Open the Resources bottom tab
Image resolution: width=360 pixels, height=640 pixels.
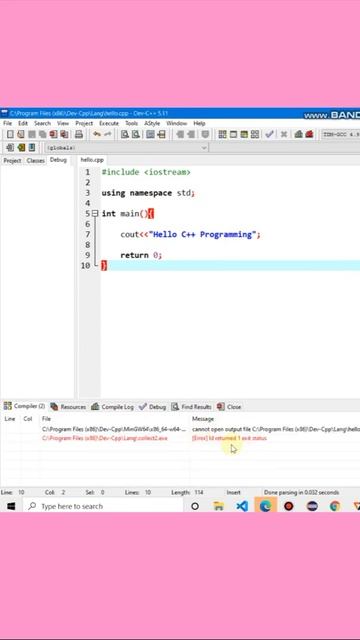68,407
